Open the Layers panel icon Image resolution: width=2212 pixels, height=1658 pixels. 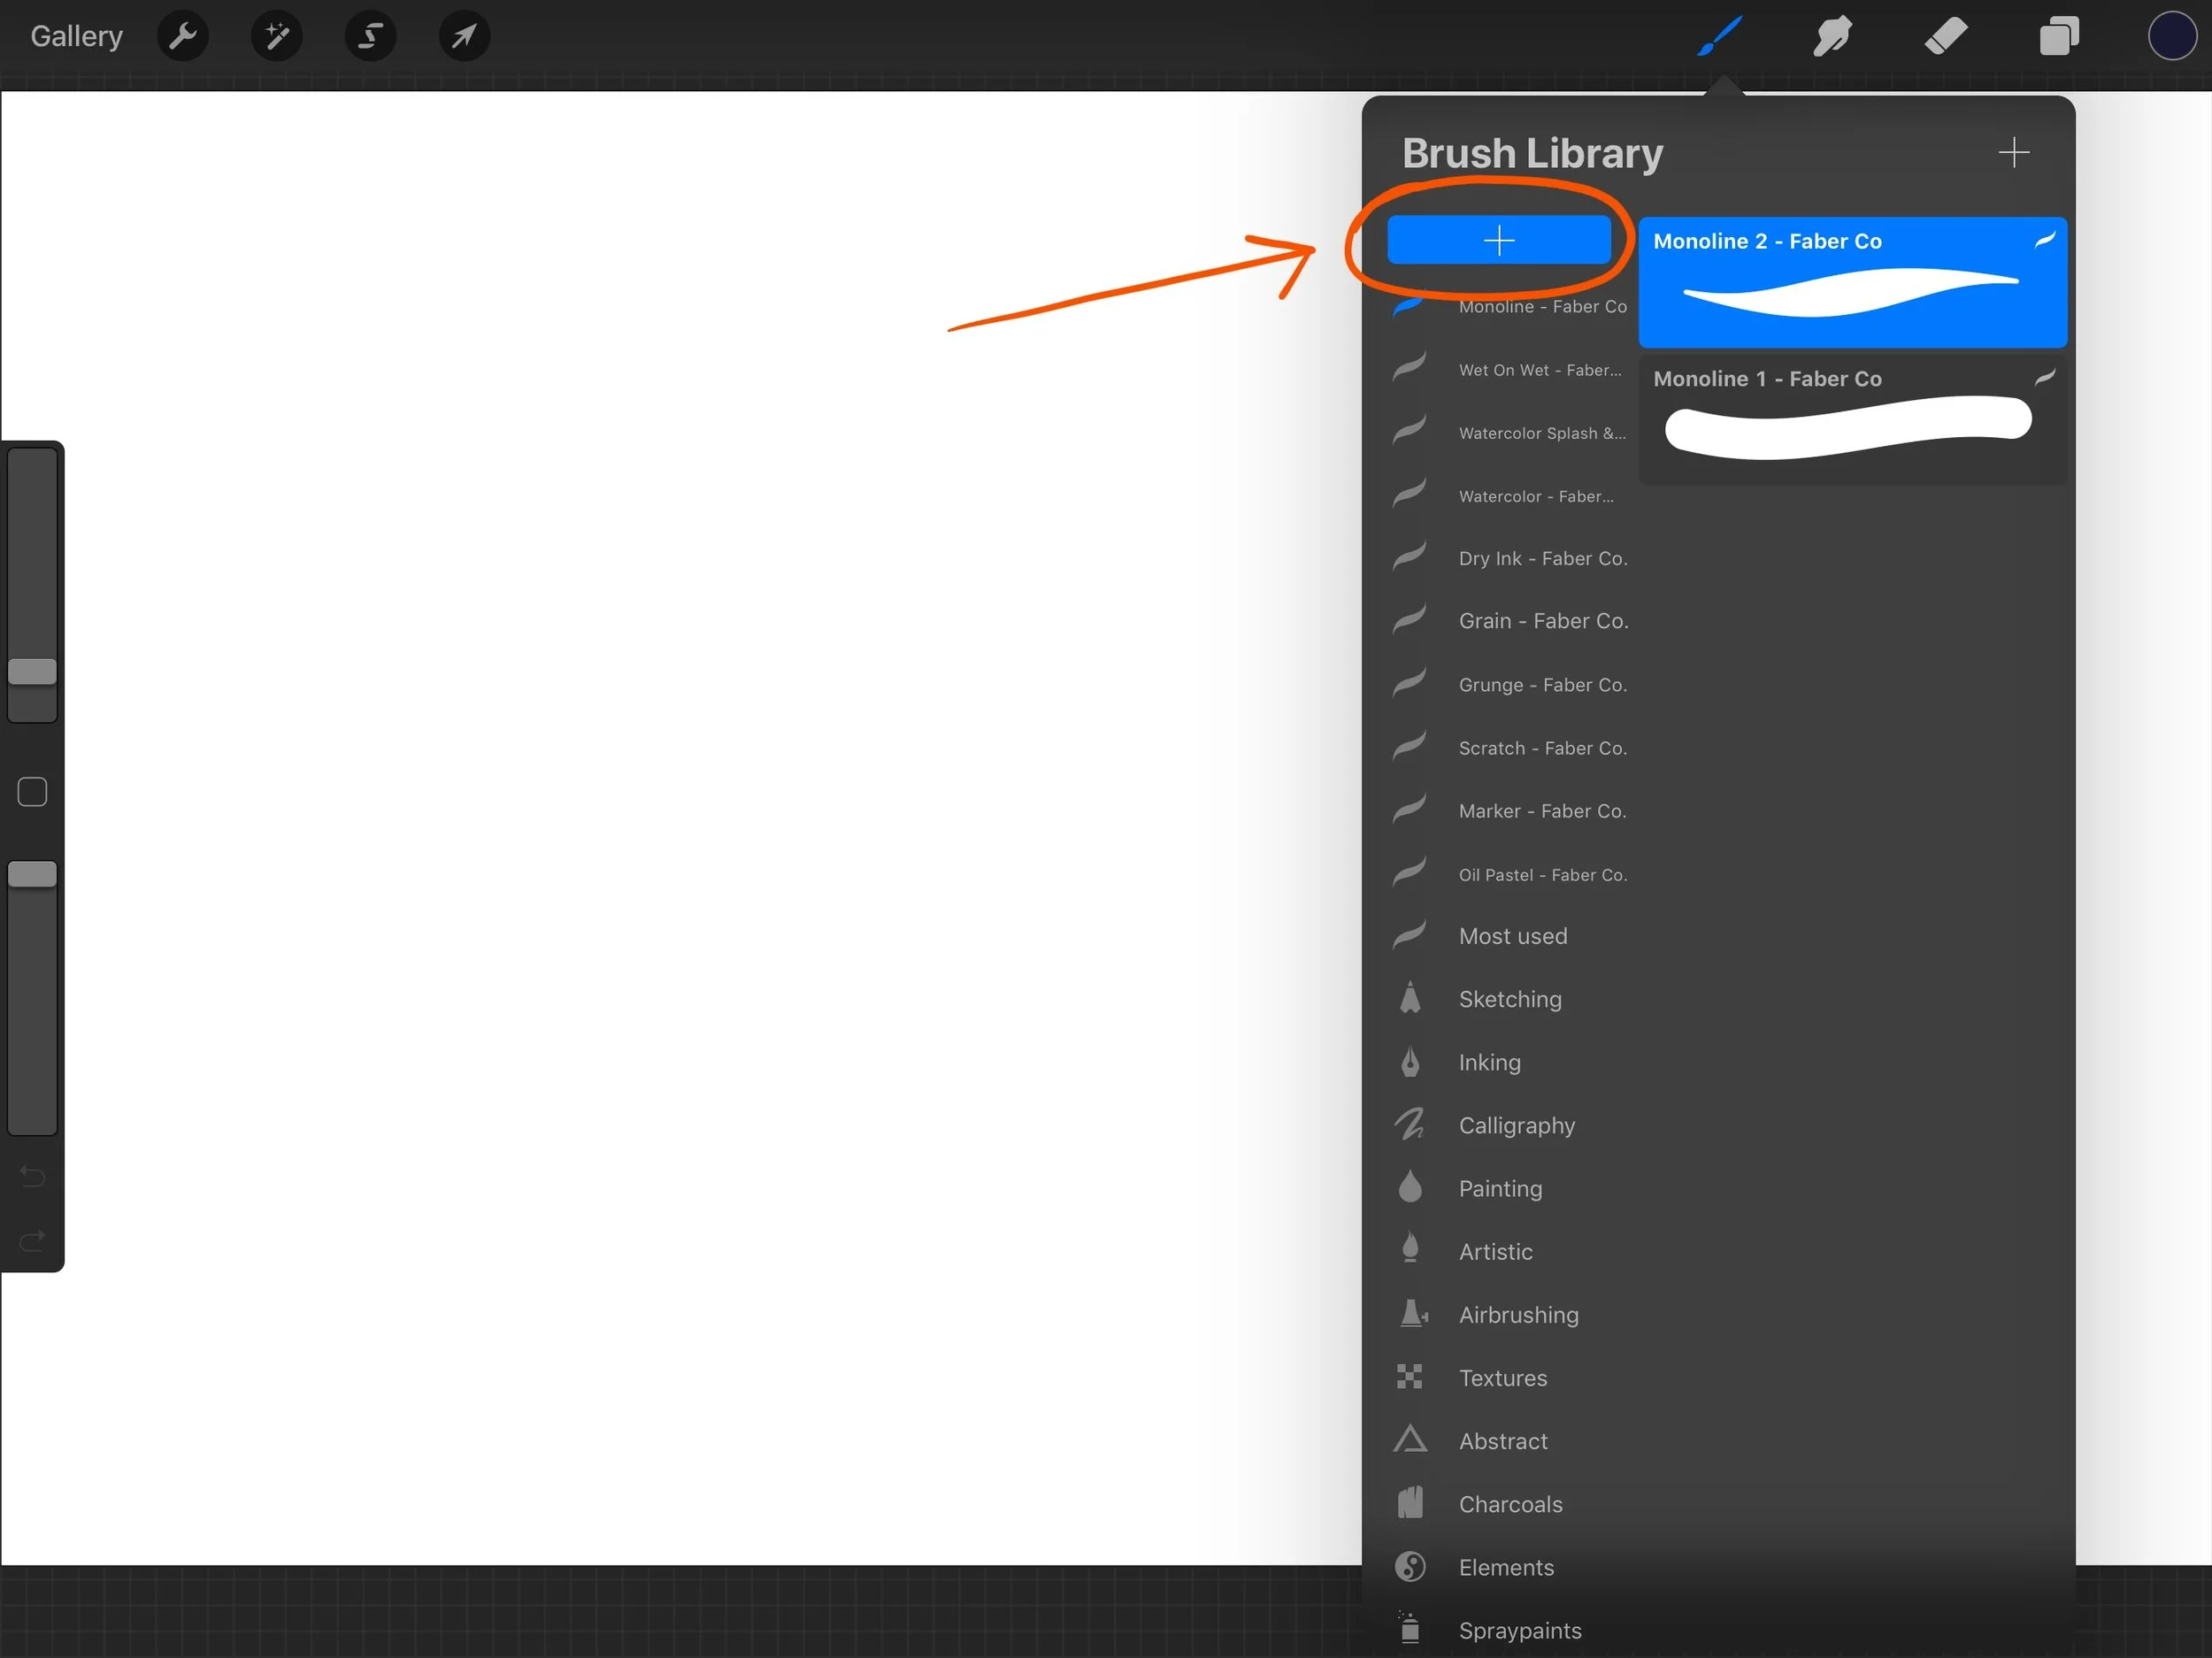2058,37
